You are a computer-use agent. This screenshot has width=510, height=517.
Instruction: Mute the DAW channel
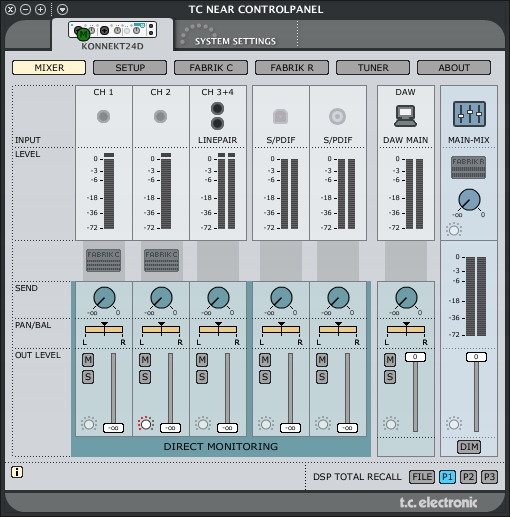click(390, 360)
